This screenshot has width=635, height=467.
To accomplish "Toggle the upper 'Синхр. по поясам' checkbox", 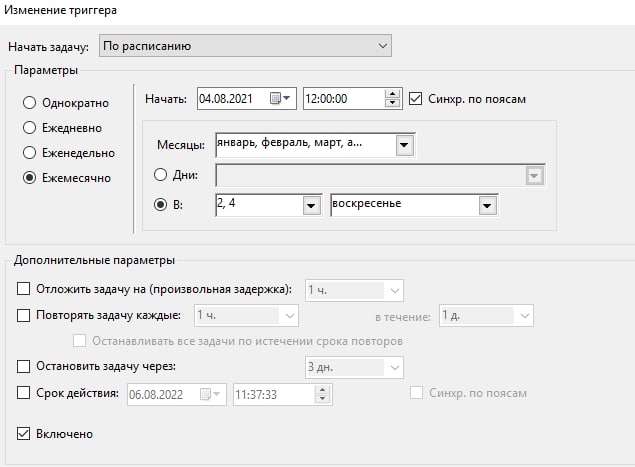I will click(x=416, y=99).
